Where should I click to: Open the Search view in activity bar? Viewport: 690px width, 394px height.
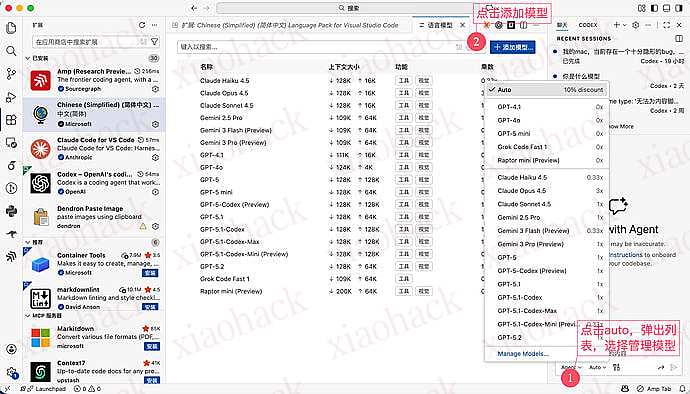coord(11,51)
